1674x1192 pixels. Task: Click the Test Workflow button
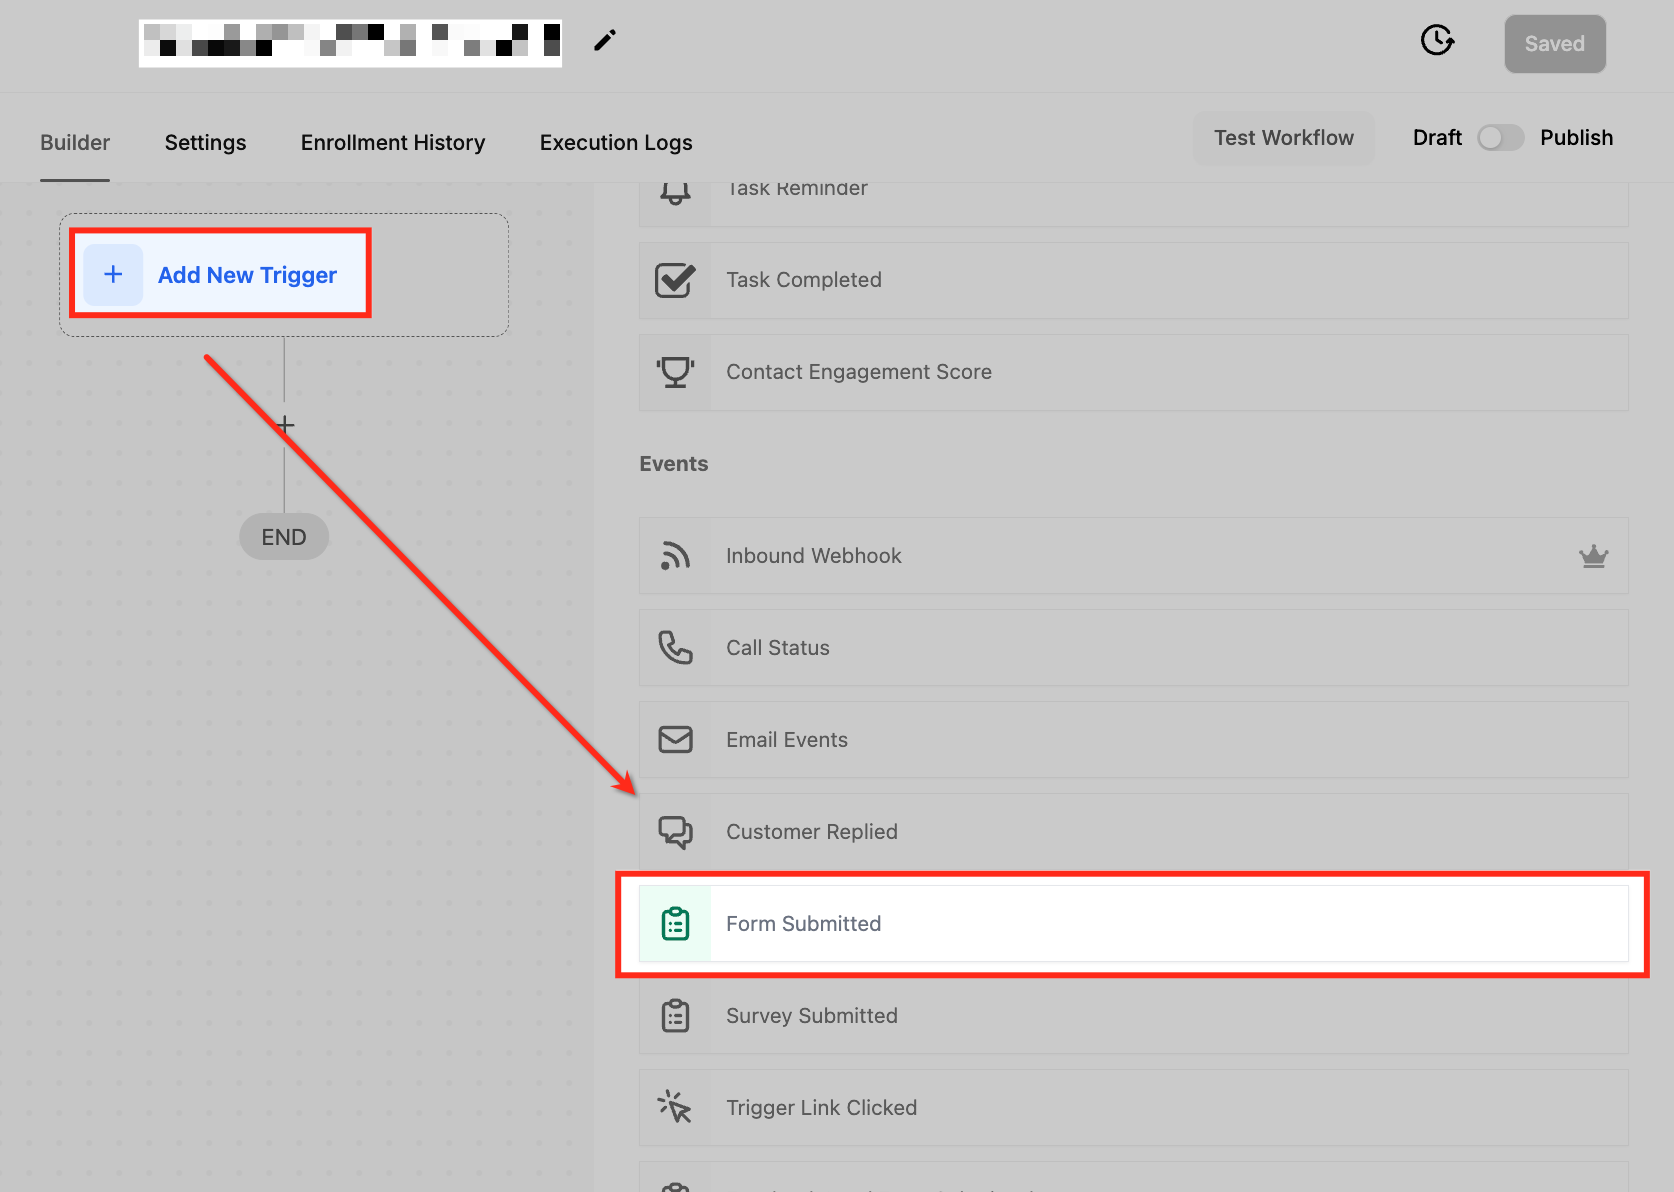1283,138
